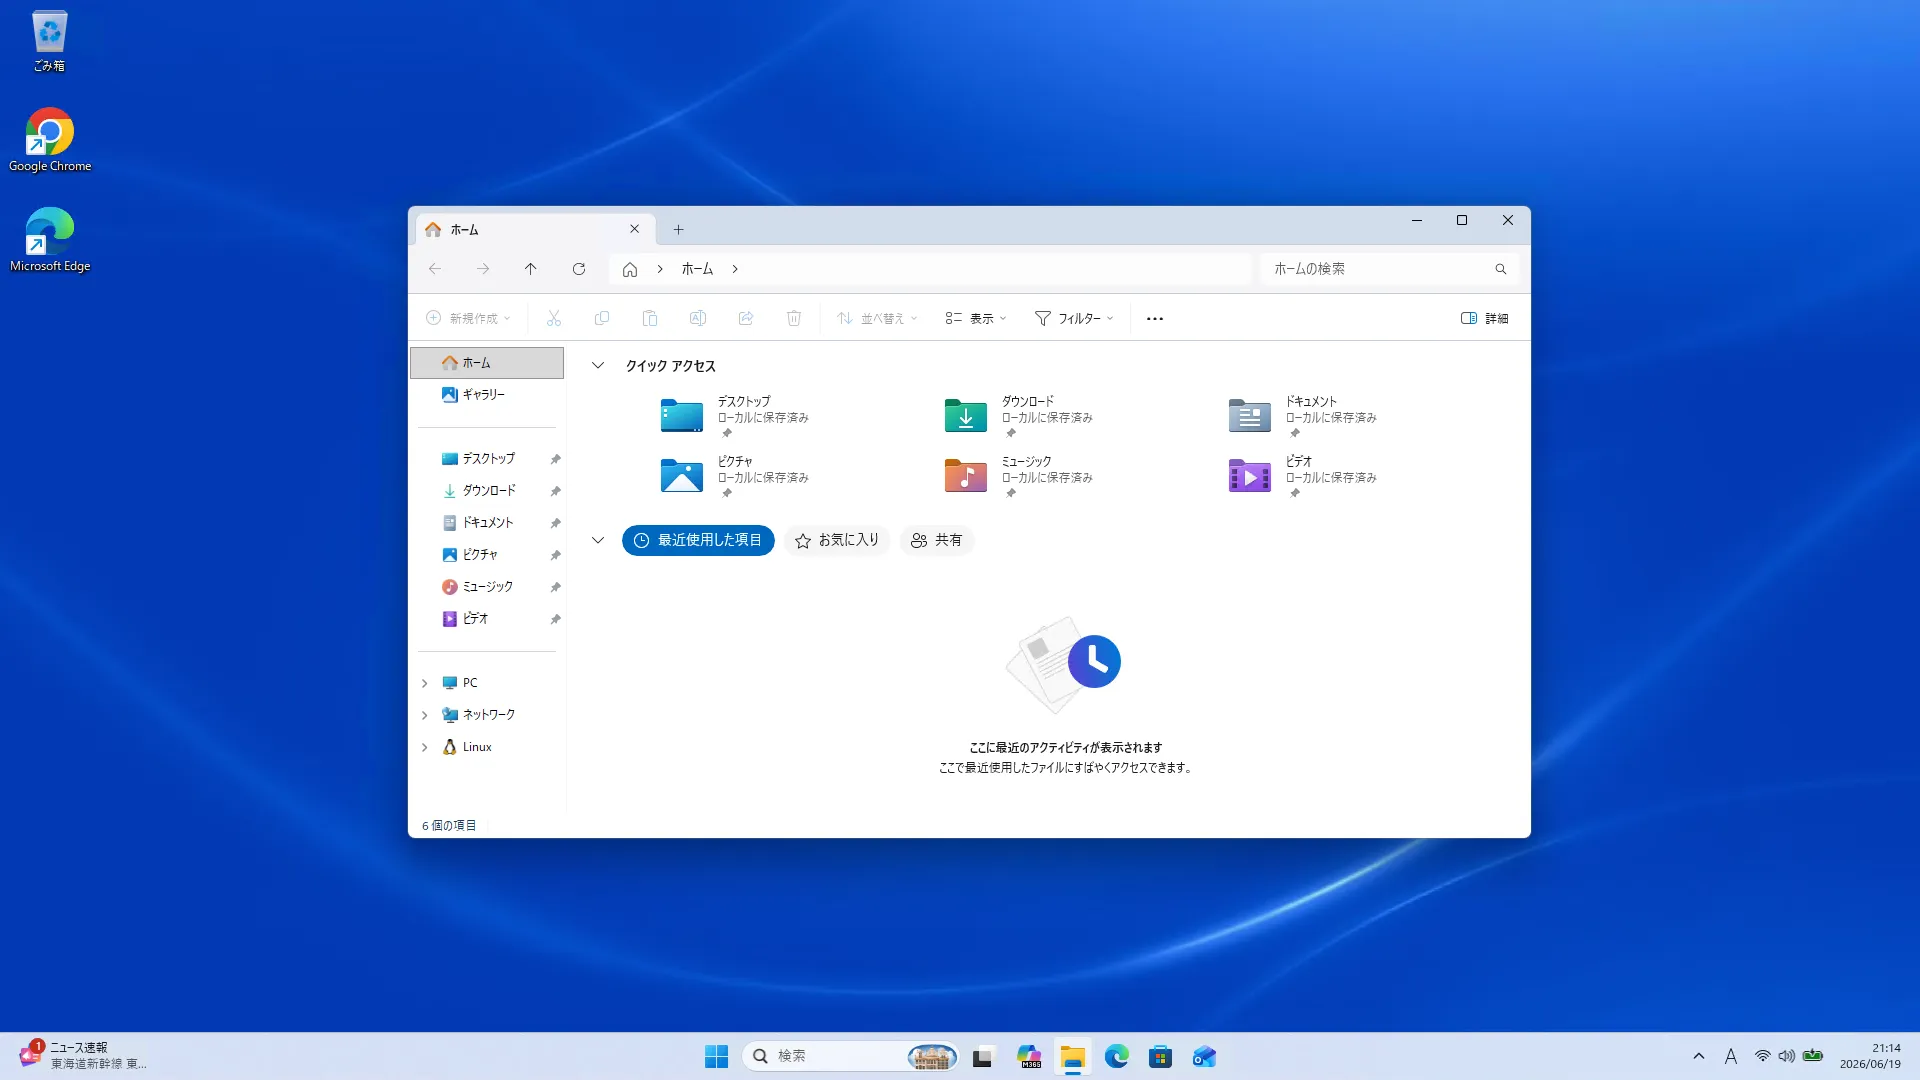The width and height of the screenshot is (1920, 1080).
Task: Expand the PC tree node
Action: (425, 683)
